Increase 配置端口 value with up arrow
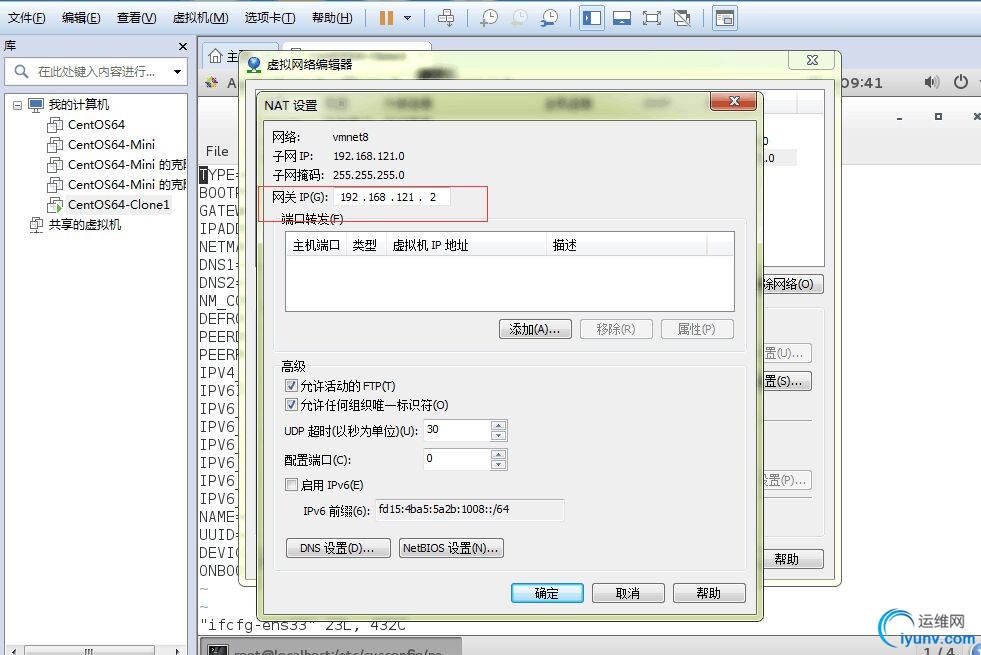The width and height of the screenshot is (981, 655). pos(499,454)
